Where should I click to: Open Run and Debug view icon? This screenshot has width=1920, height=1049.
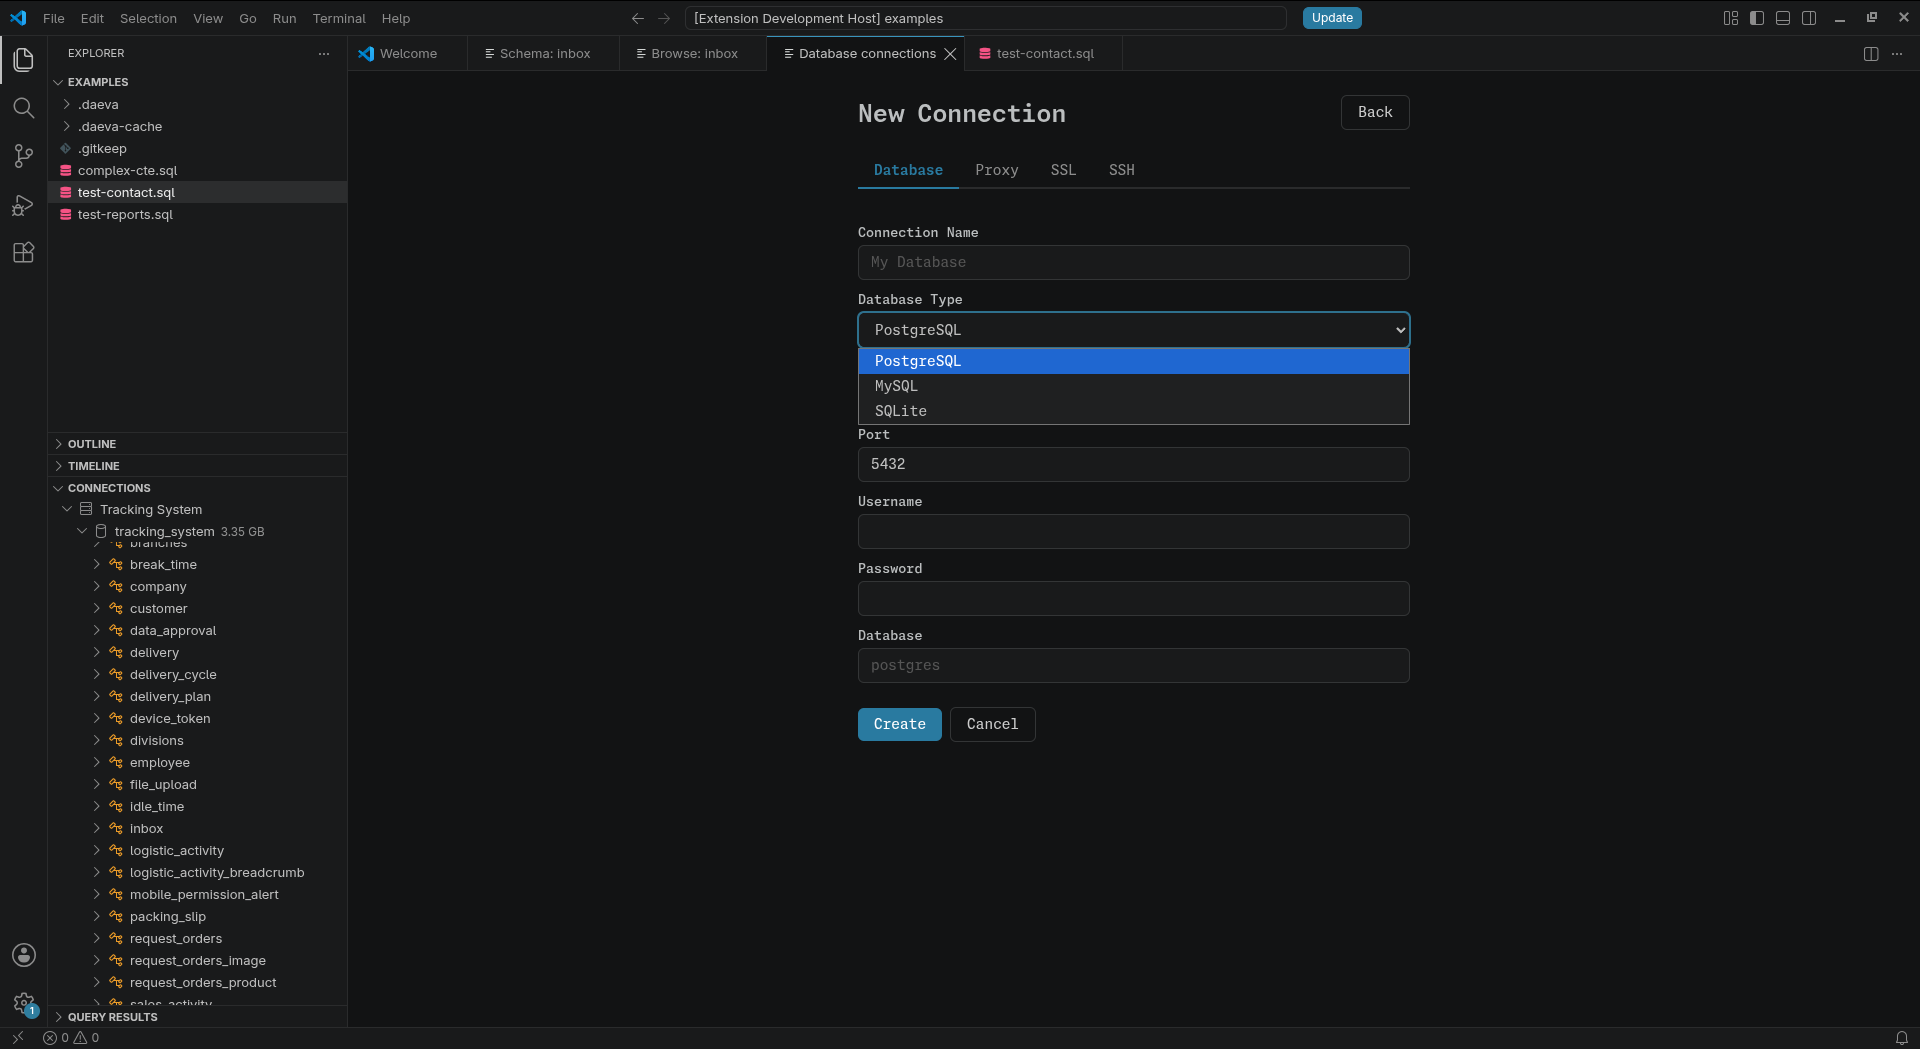click(x=23, y=205)
